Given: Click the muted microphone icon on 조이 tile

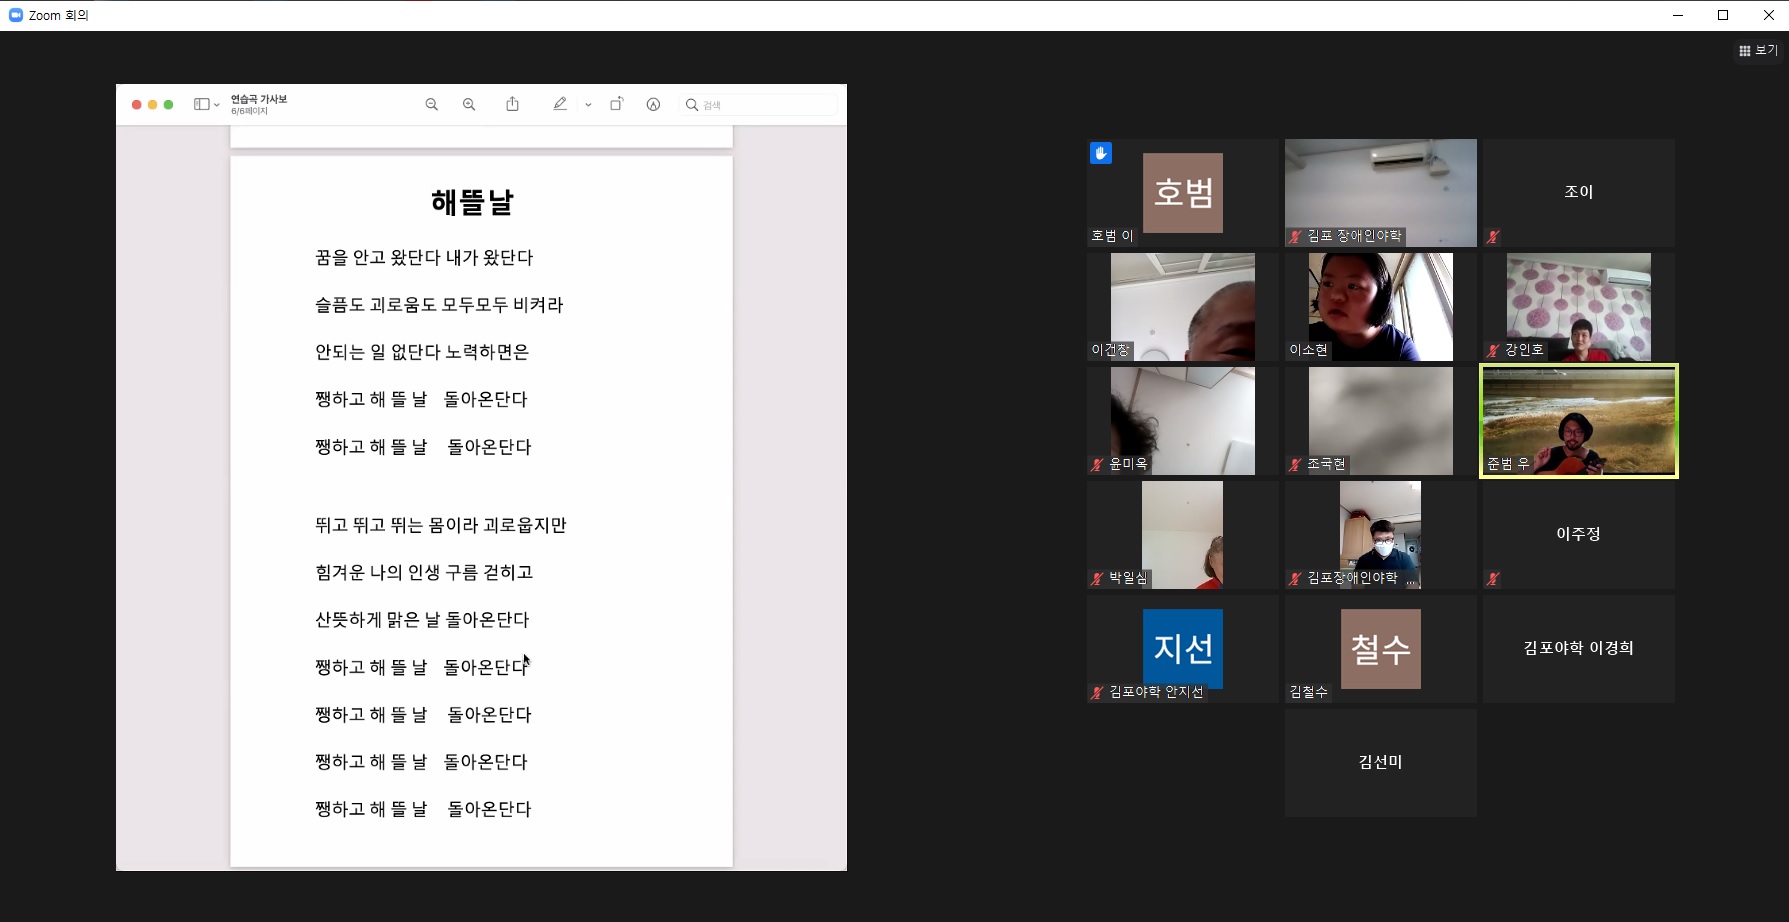Looking at the screenshot, I should tap(1493, 237).
